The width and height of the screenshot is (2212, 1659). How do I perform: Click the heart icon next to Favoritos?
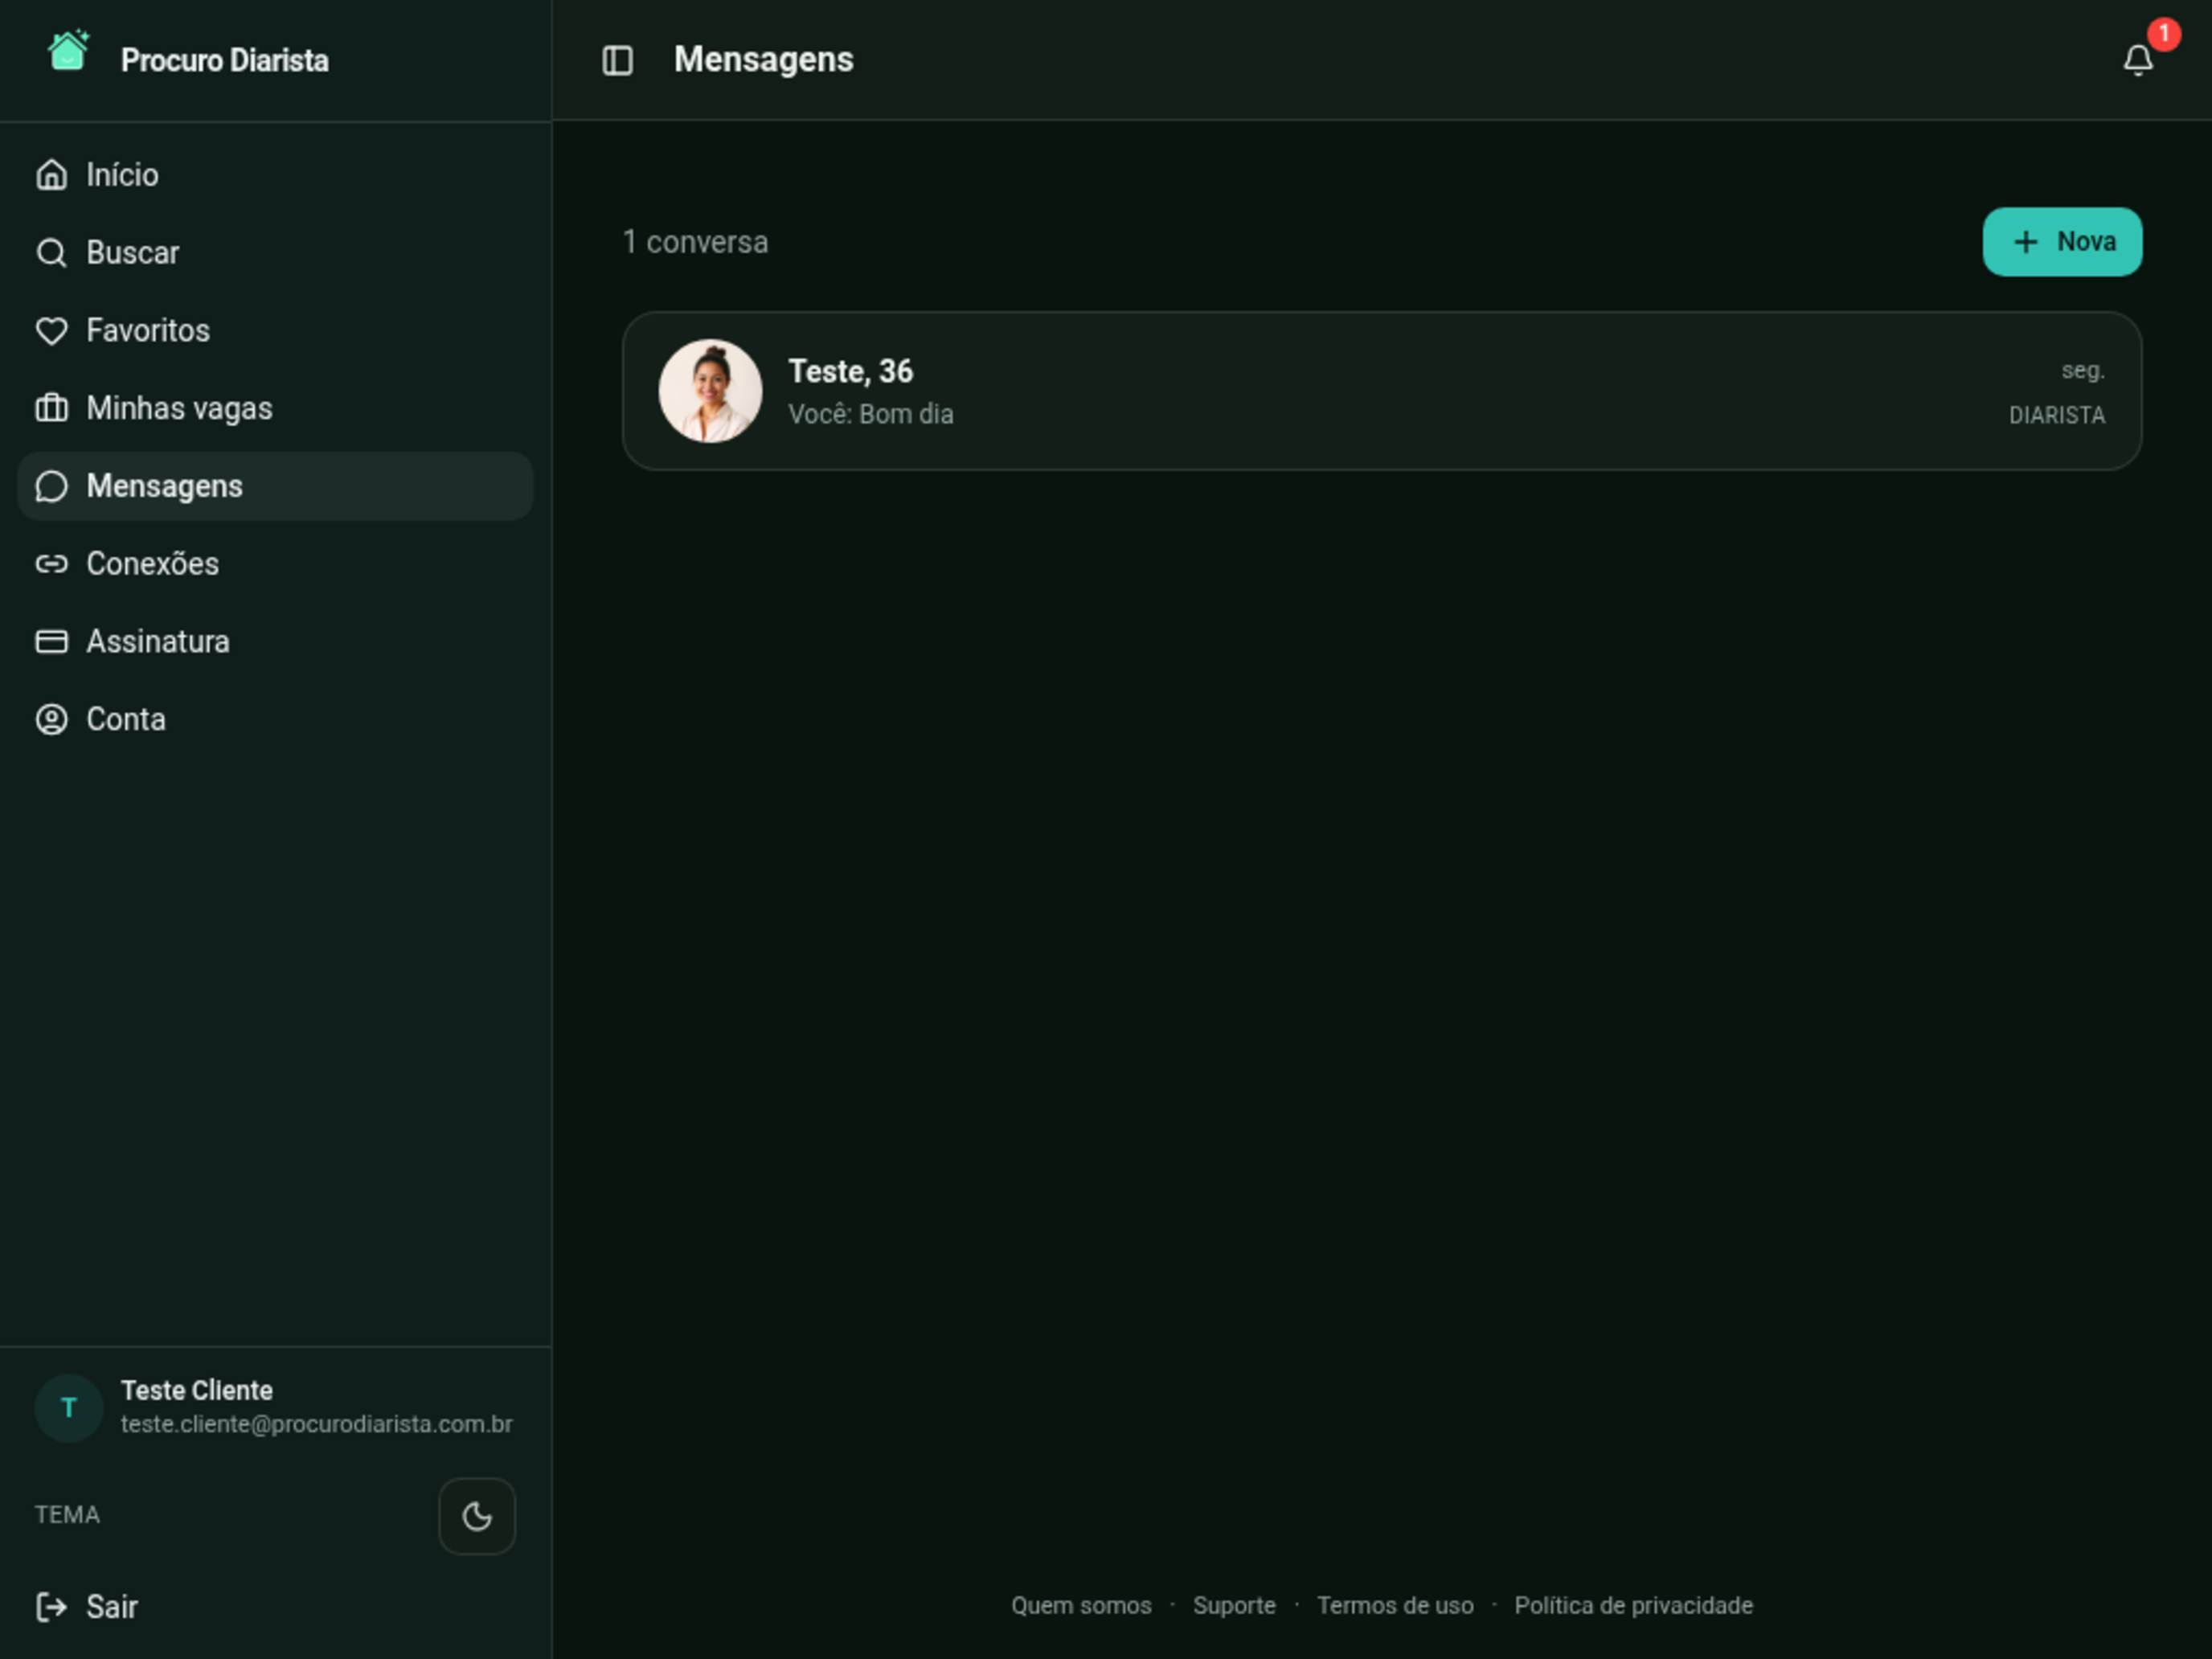(x=52, y=331)
